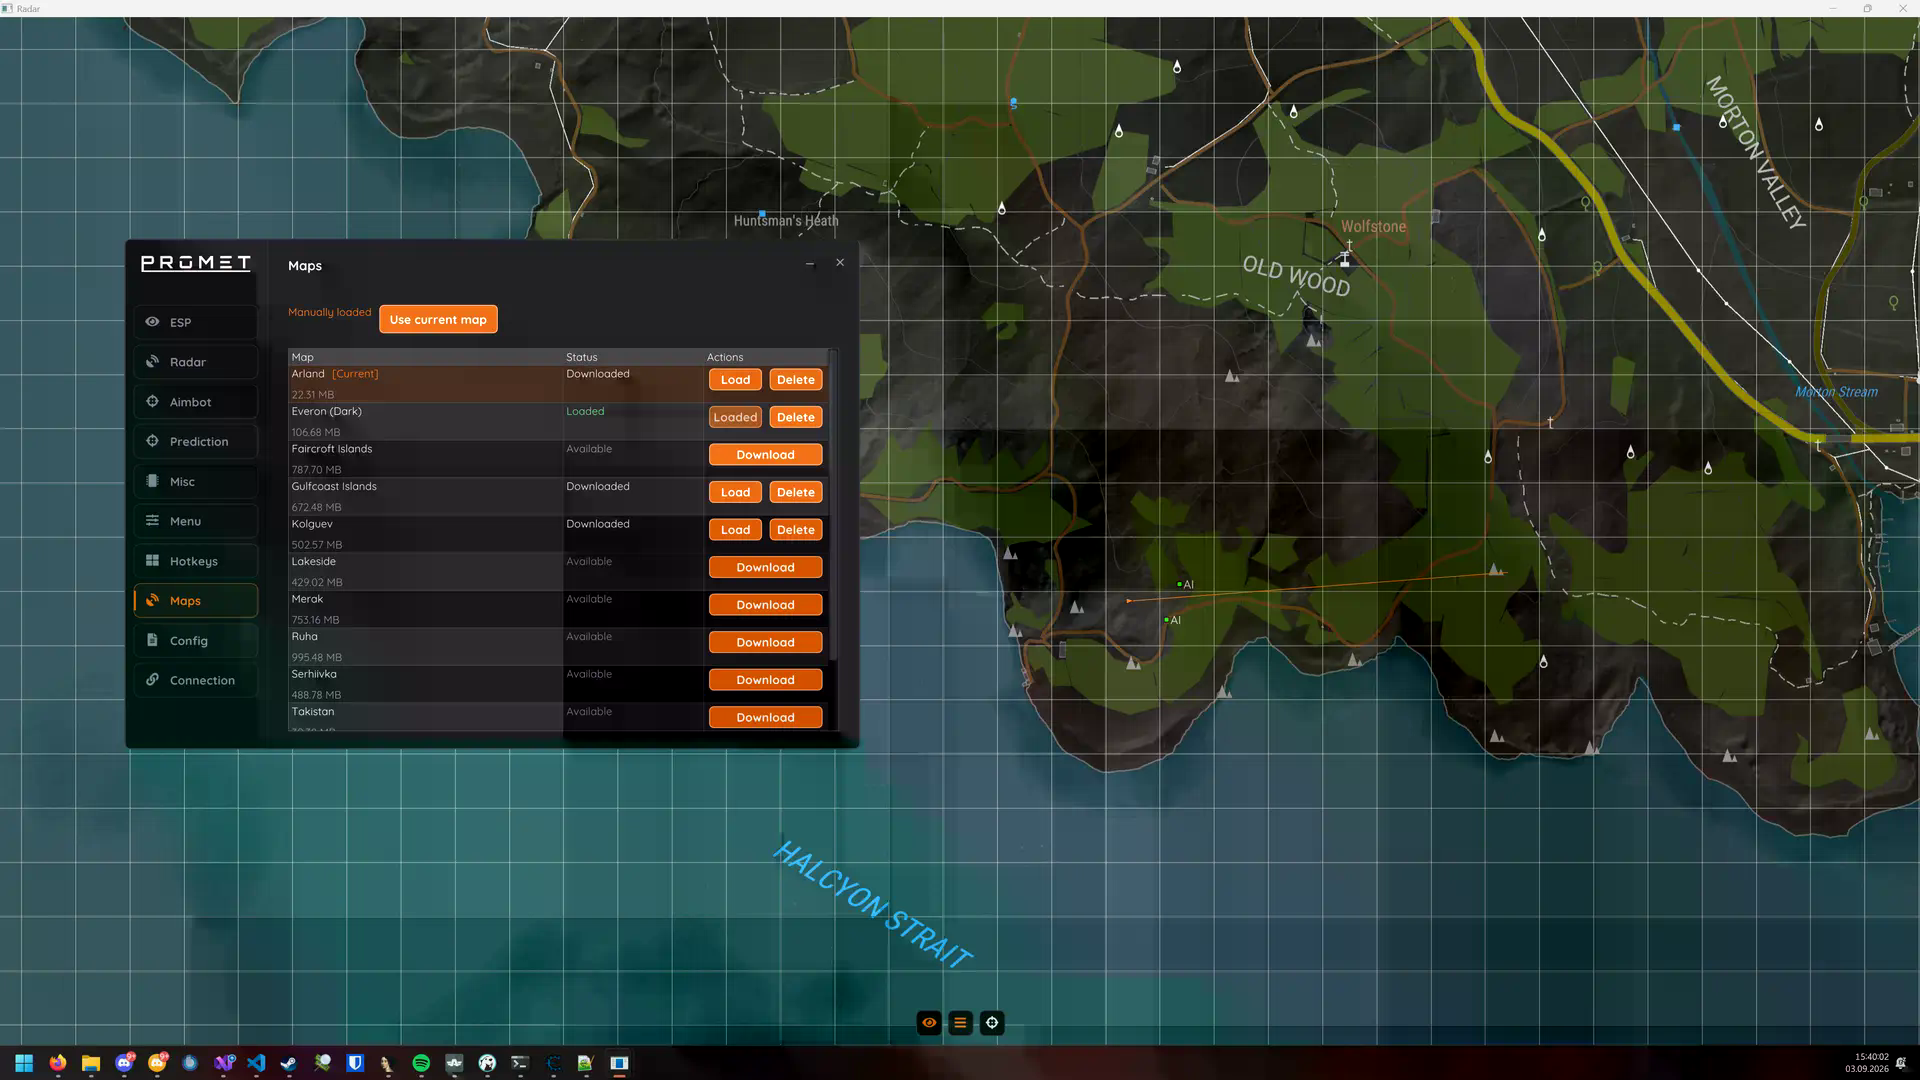Open the hamburger menu icon on radar toolbar
Screen dimensions: 1920x1080
coord(960,1022)
